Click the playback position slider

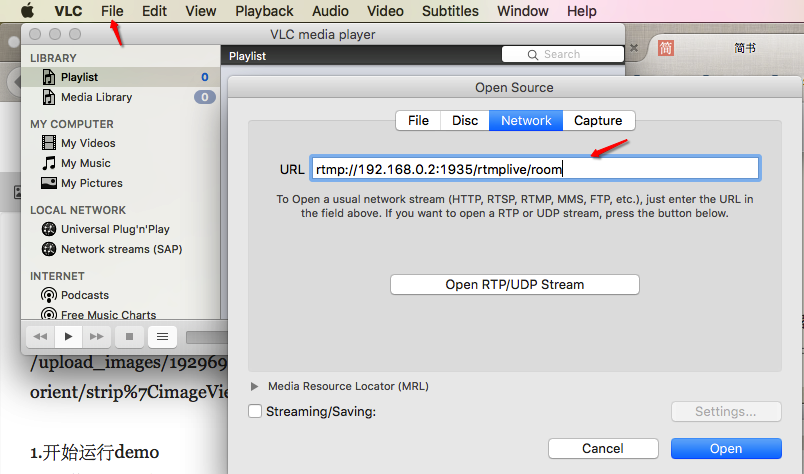click(207, 337)
